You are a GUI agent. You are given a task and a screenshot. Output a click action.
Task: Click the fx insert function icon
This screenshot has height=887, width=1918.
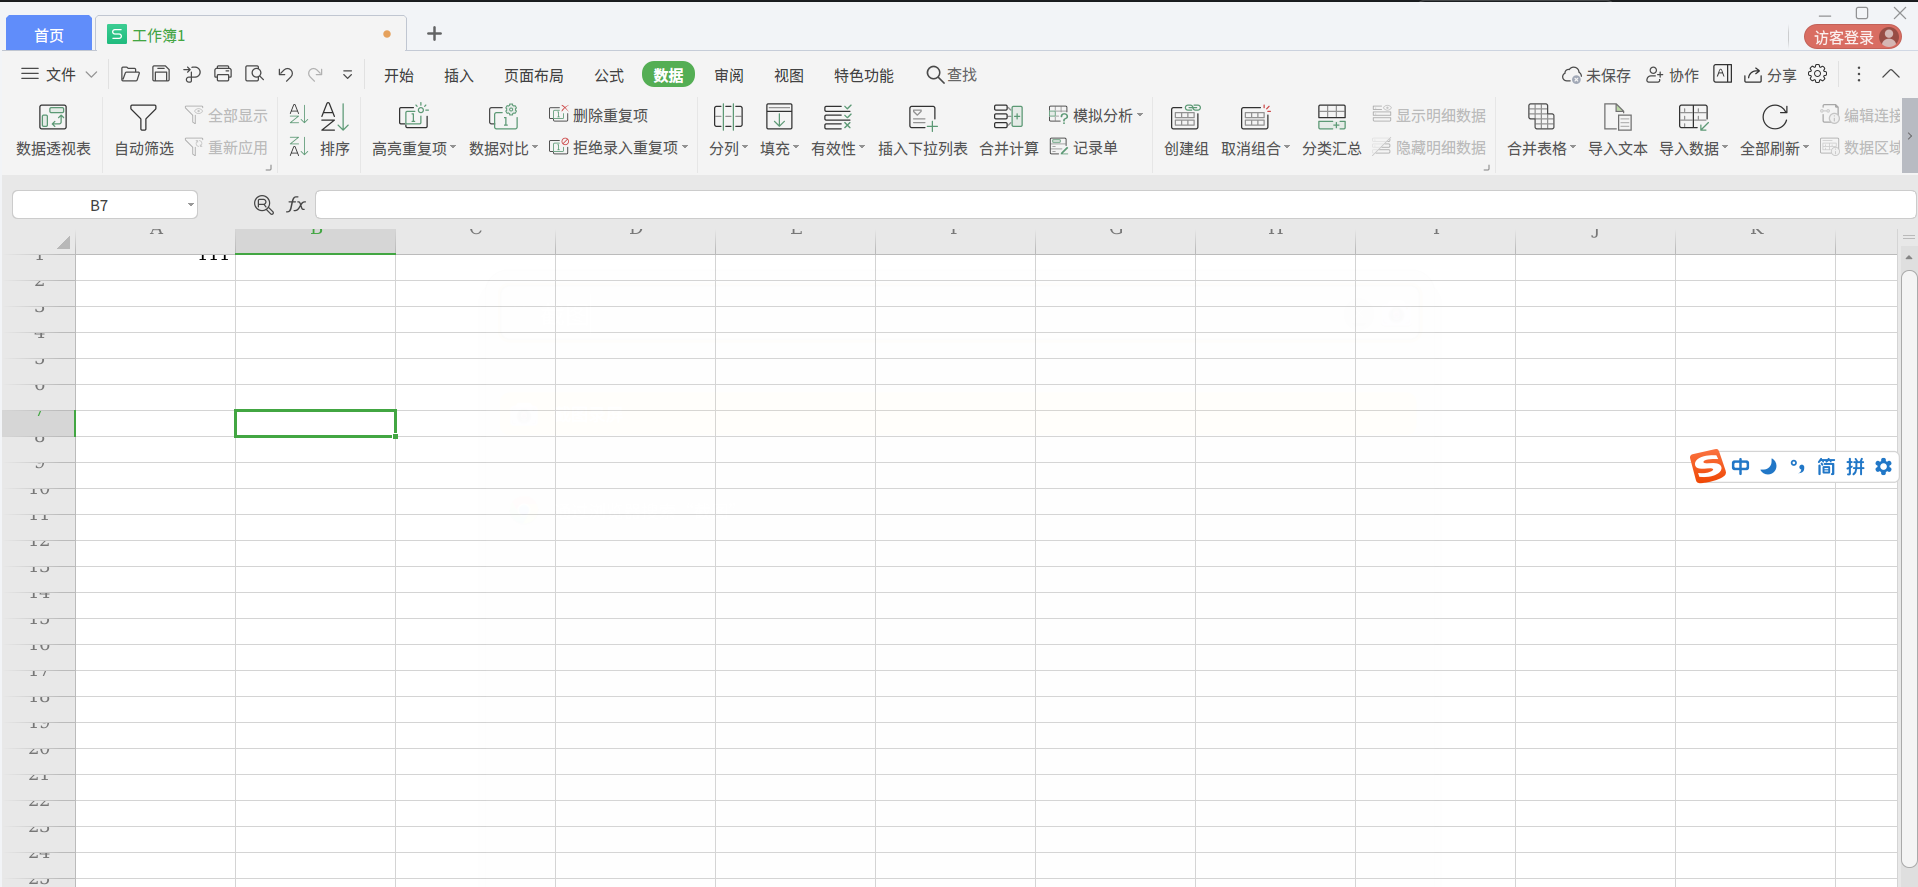296,205
